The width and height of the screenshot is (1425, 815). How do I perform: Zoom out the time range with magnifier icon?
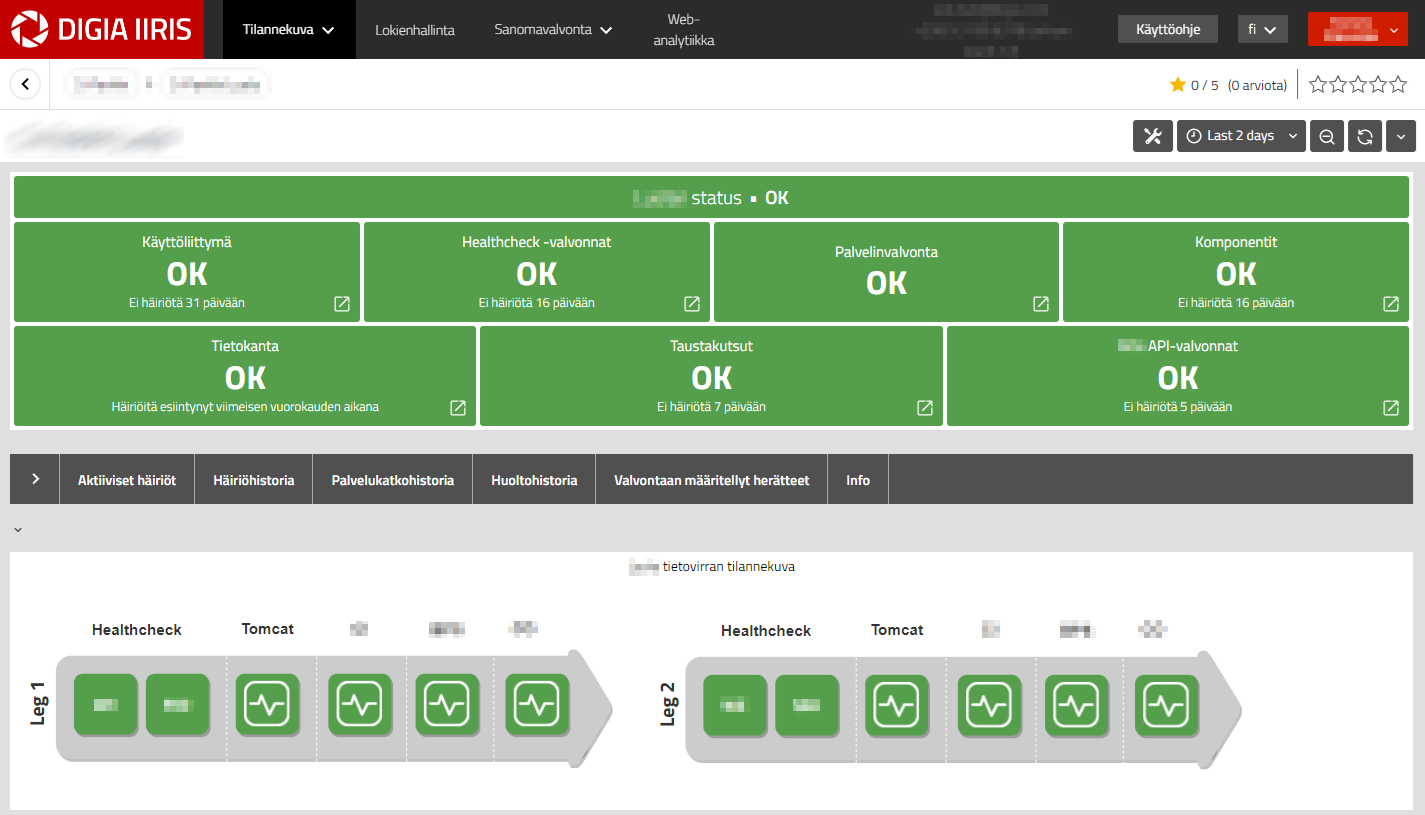(x=1327, y=136)
